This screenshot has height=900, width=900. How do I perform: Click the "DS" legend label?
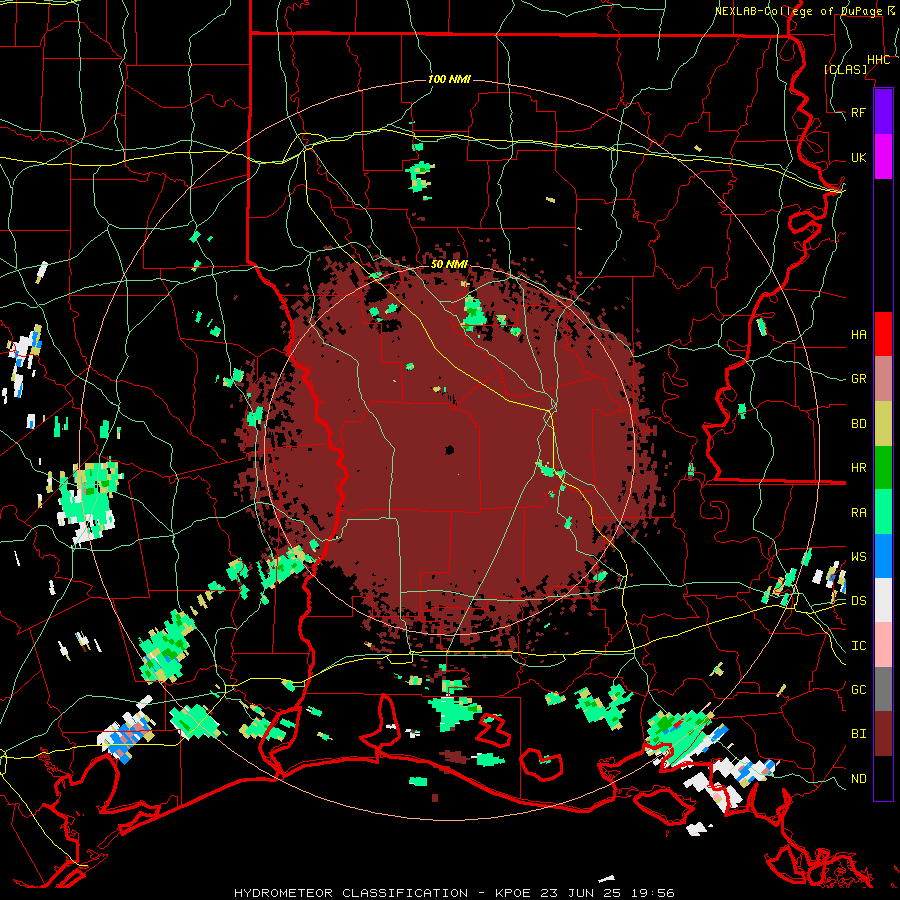tap(859, 600)
